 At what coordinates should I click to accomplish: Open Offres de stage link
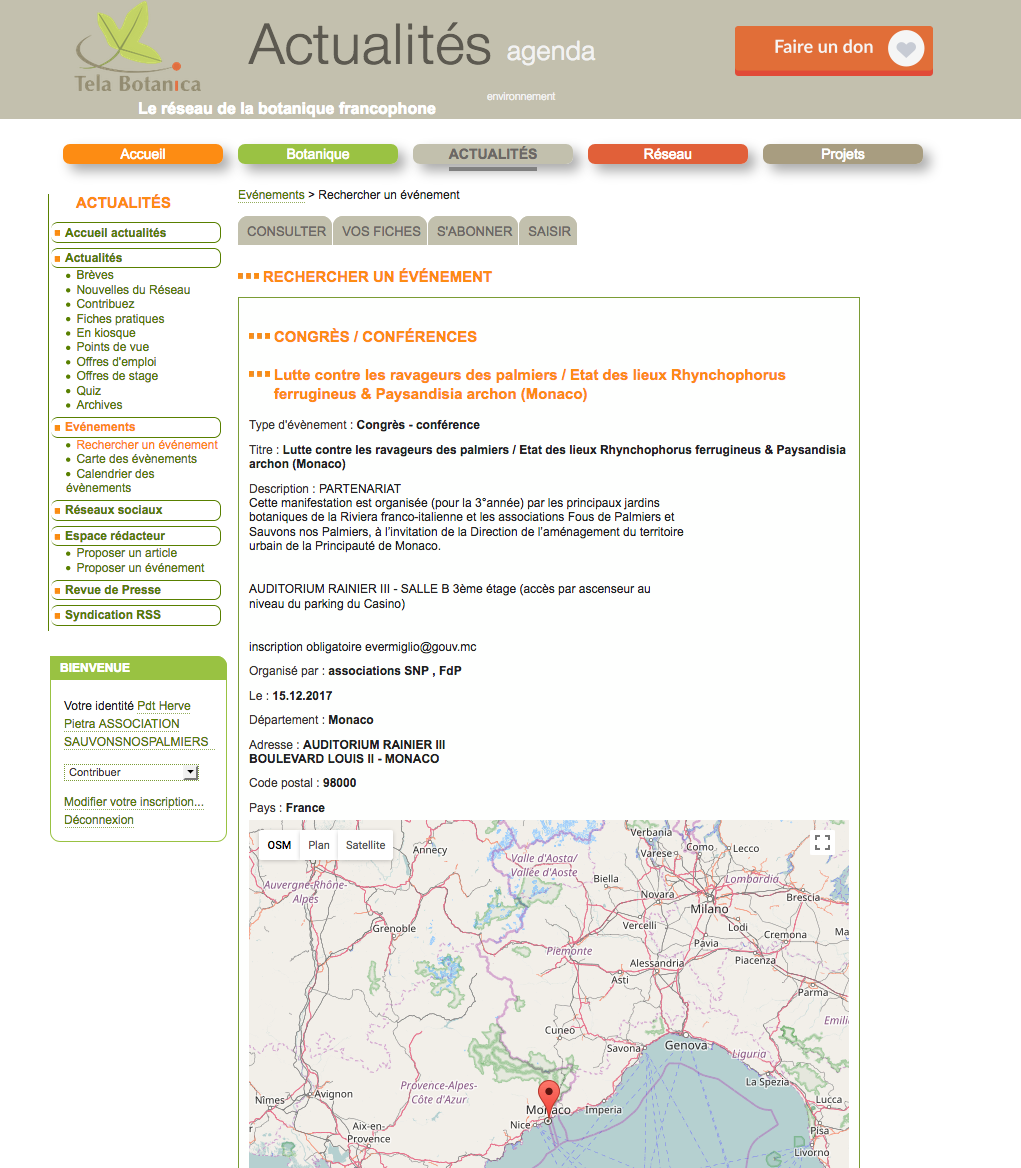pyautogui.click(x=117, y=376)
